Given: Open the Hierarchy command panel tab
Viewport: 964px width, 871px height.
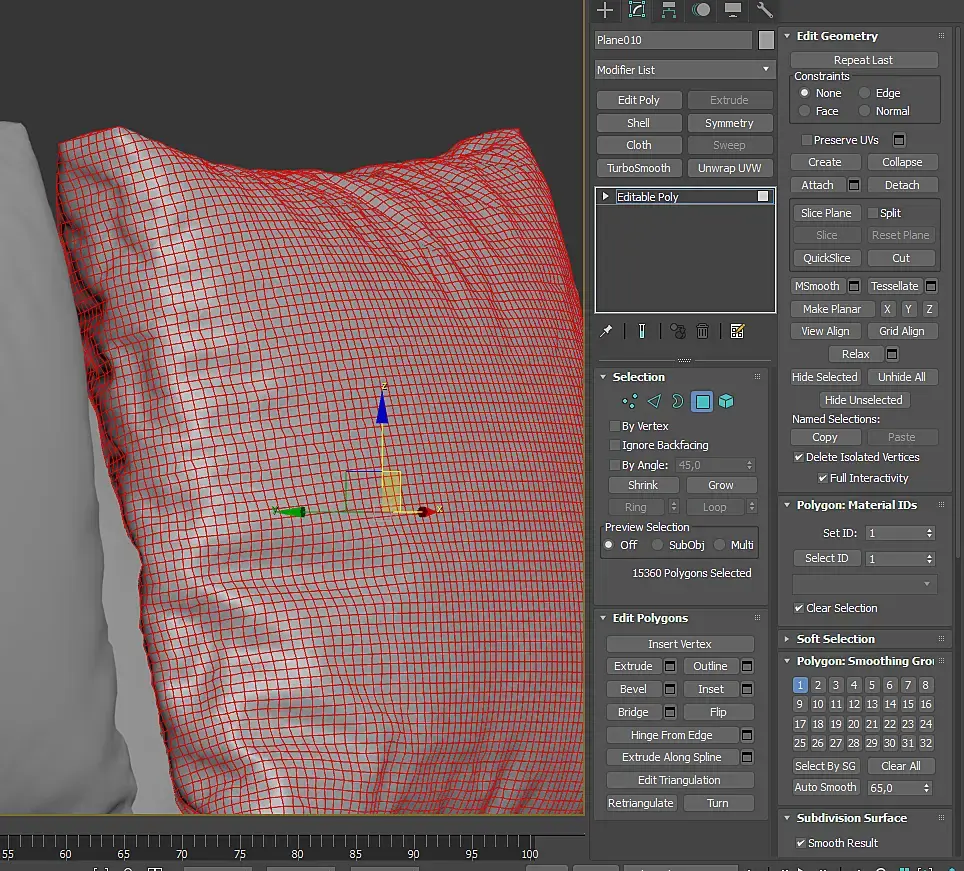Looking at the screenshot, I should pyautogui.click(x=668, y=9).
